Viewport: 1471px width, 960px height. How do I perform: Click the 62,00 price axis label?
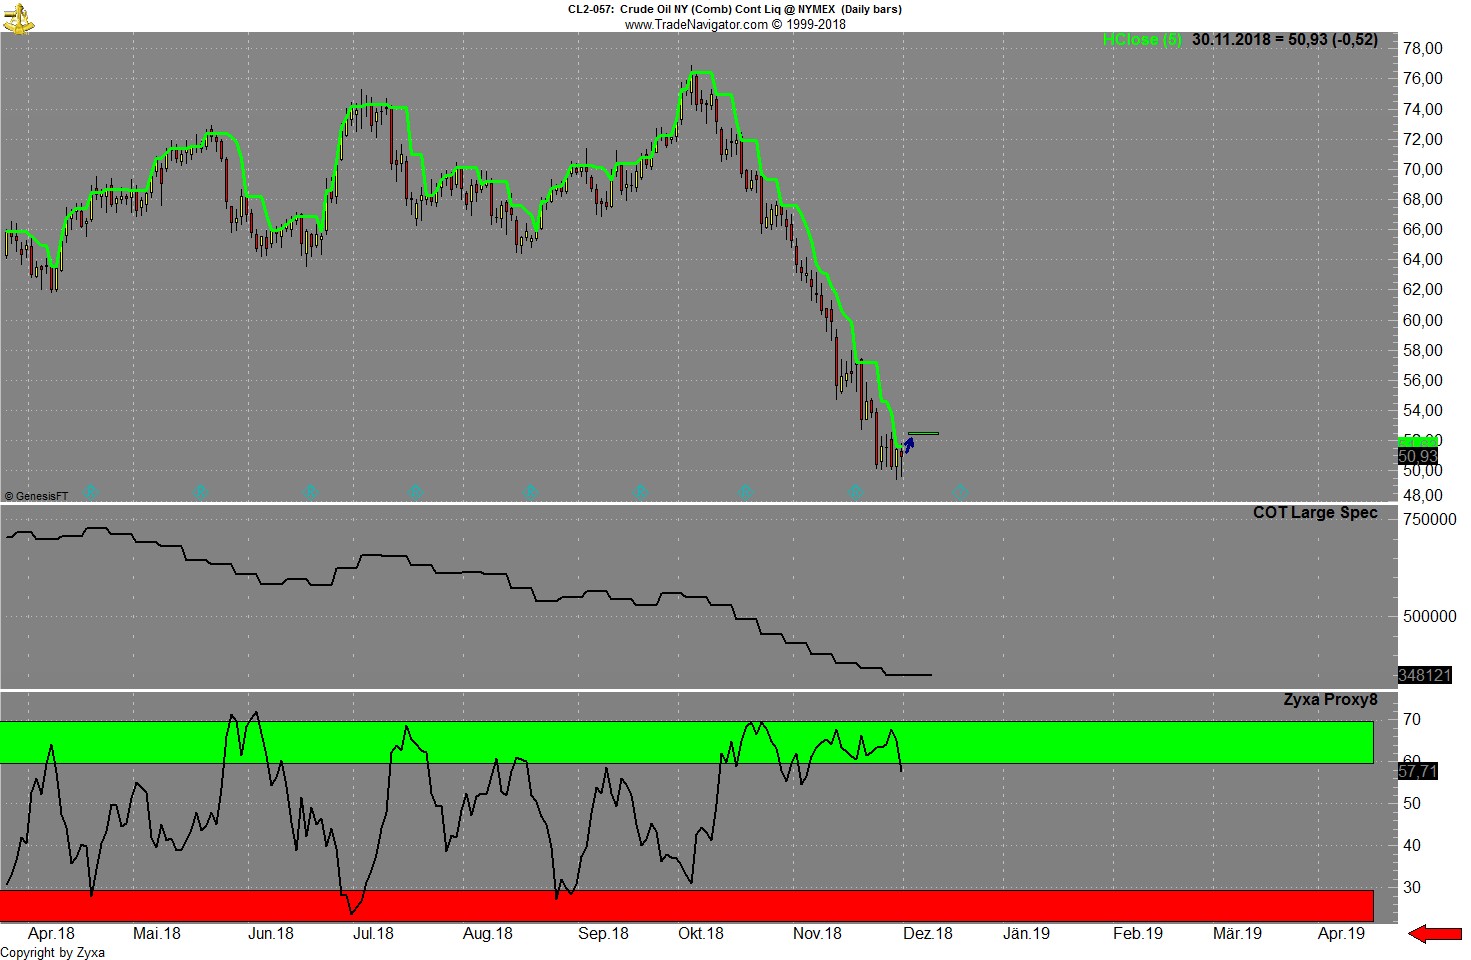(x=1423, y=289)
